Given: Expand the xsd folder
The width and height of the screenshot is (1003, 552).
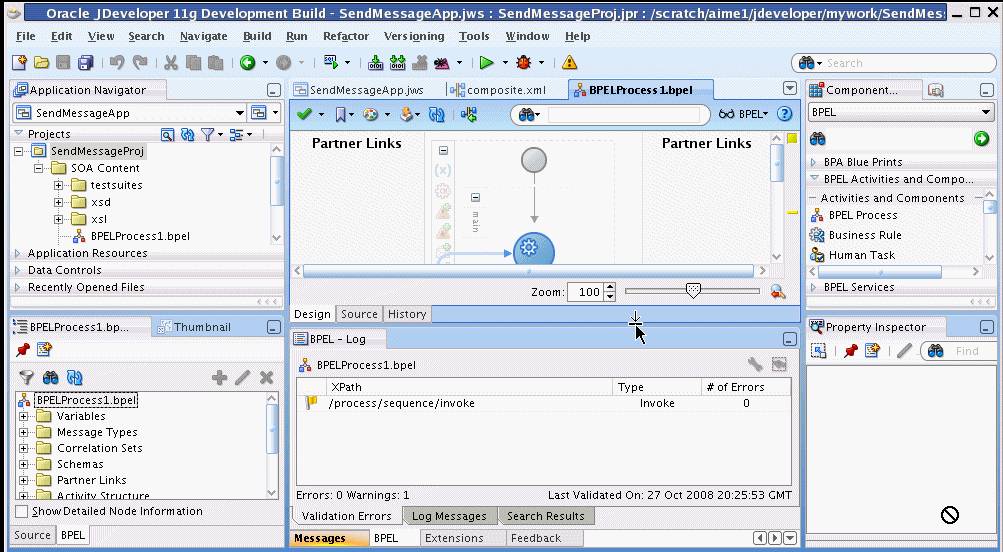Looking at the screenshot, I should coord(58,202).
